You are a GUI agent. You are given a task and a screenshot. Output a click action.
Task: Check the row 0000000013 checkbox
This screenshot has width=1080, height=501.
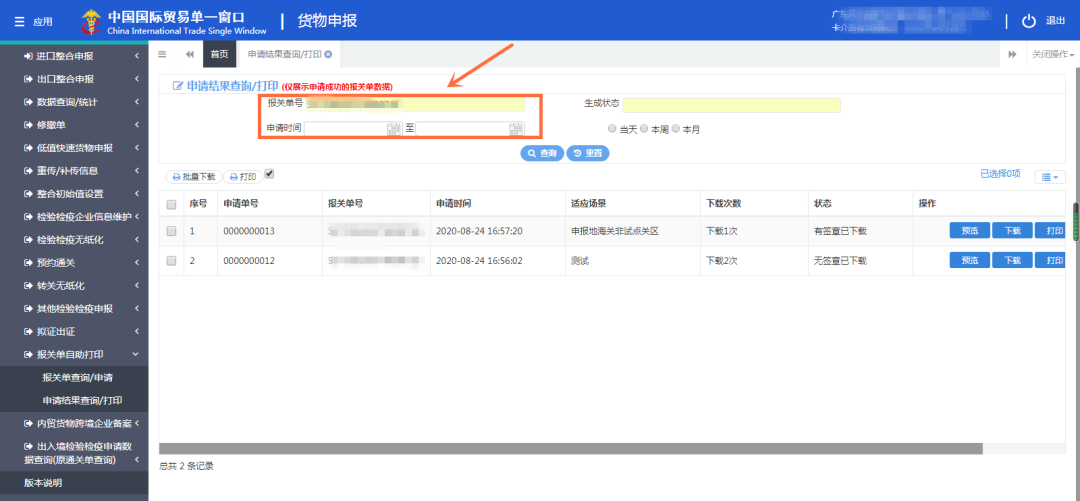pos(172,231)
